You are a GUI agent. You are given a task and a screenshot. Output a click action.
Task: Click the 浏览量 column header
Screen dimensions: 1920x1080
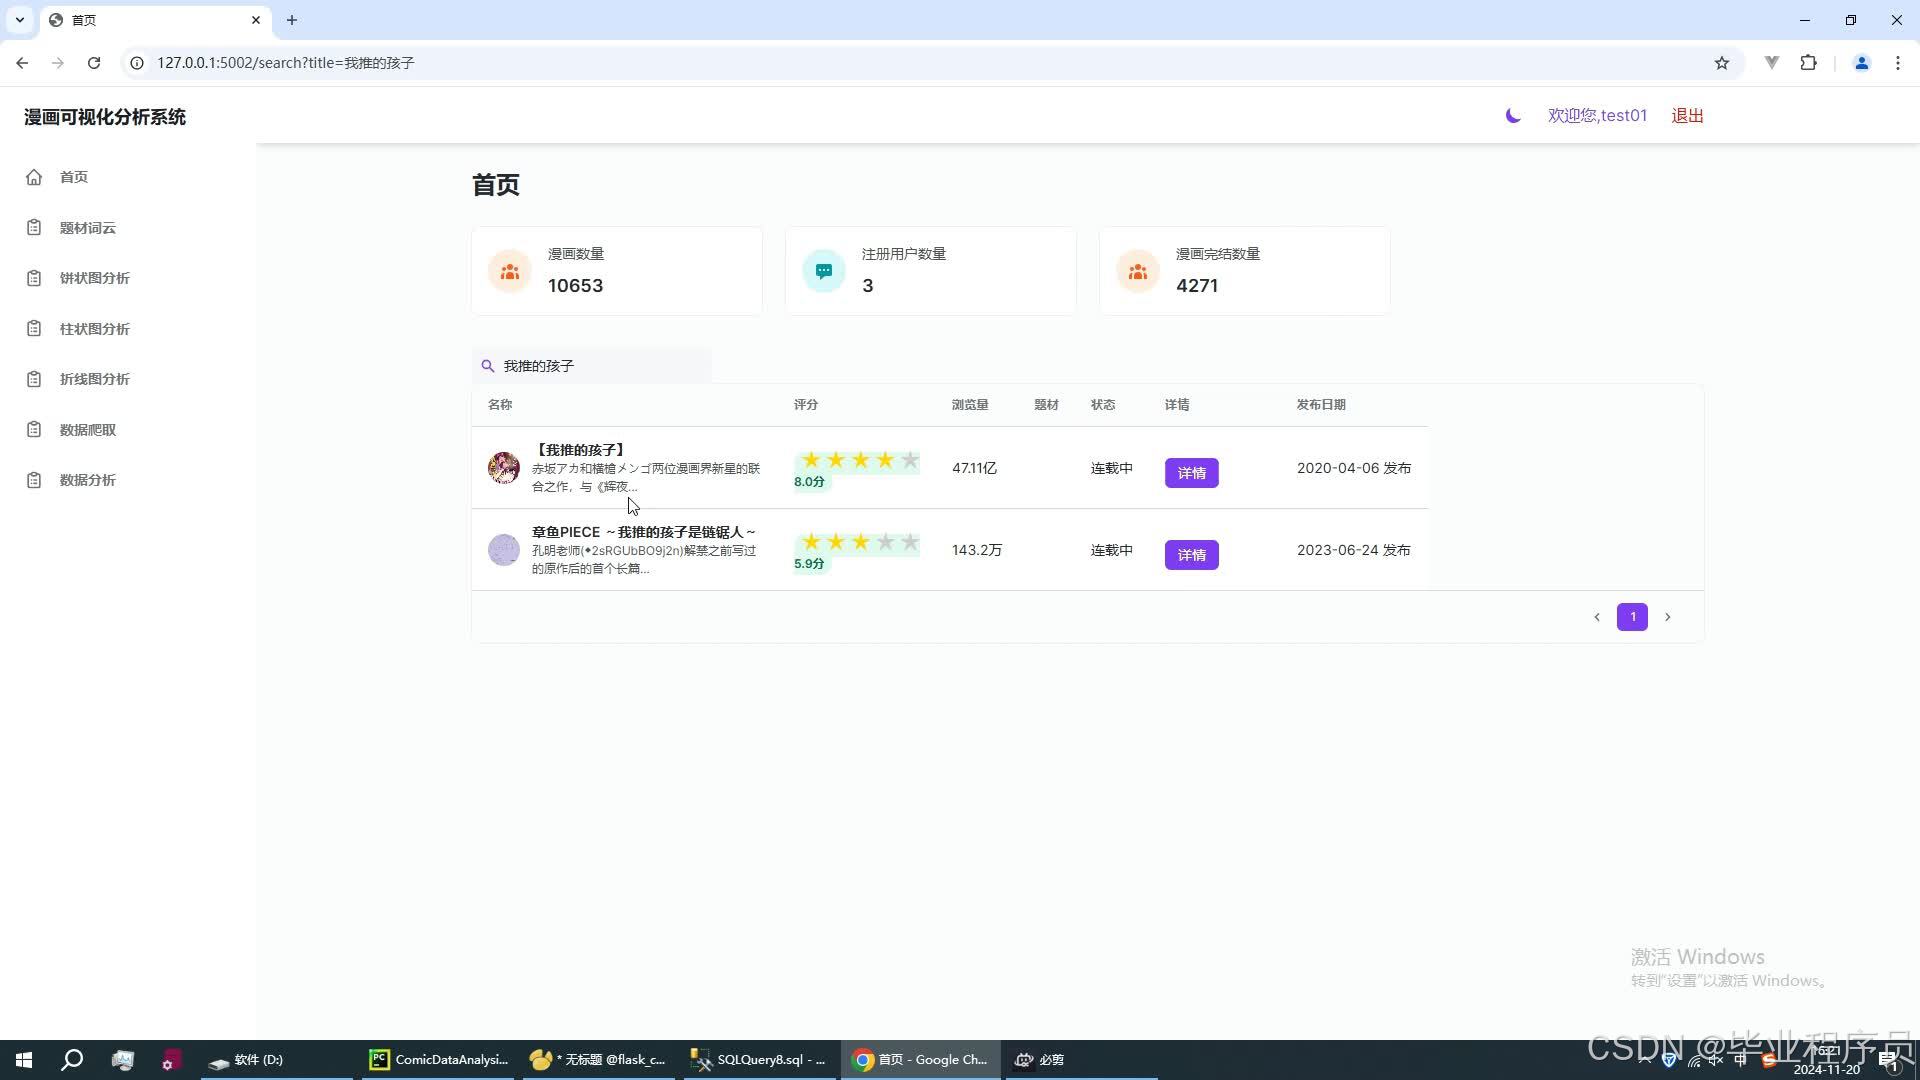[970, 405]
